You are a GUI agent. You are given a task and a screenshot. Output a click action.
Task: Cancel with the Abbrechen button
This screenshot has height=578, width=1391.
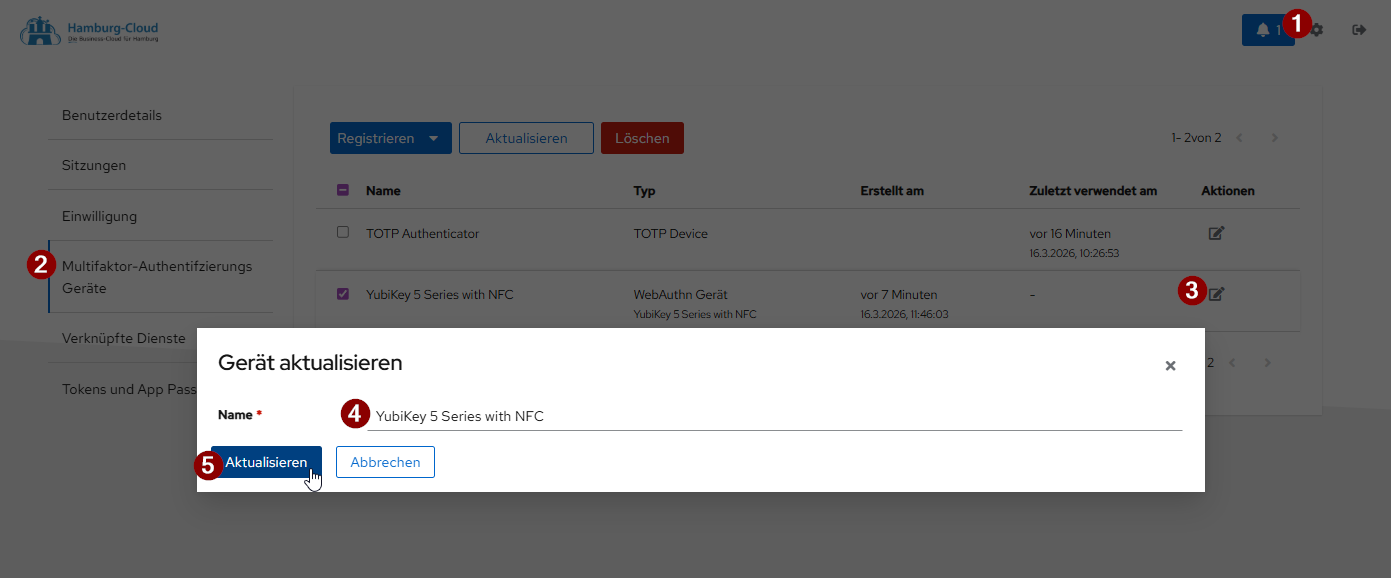(x=385, y=462)
